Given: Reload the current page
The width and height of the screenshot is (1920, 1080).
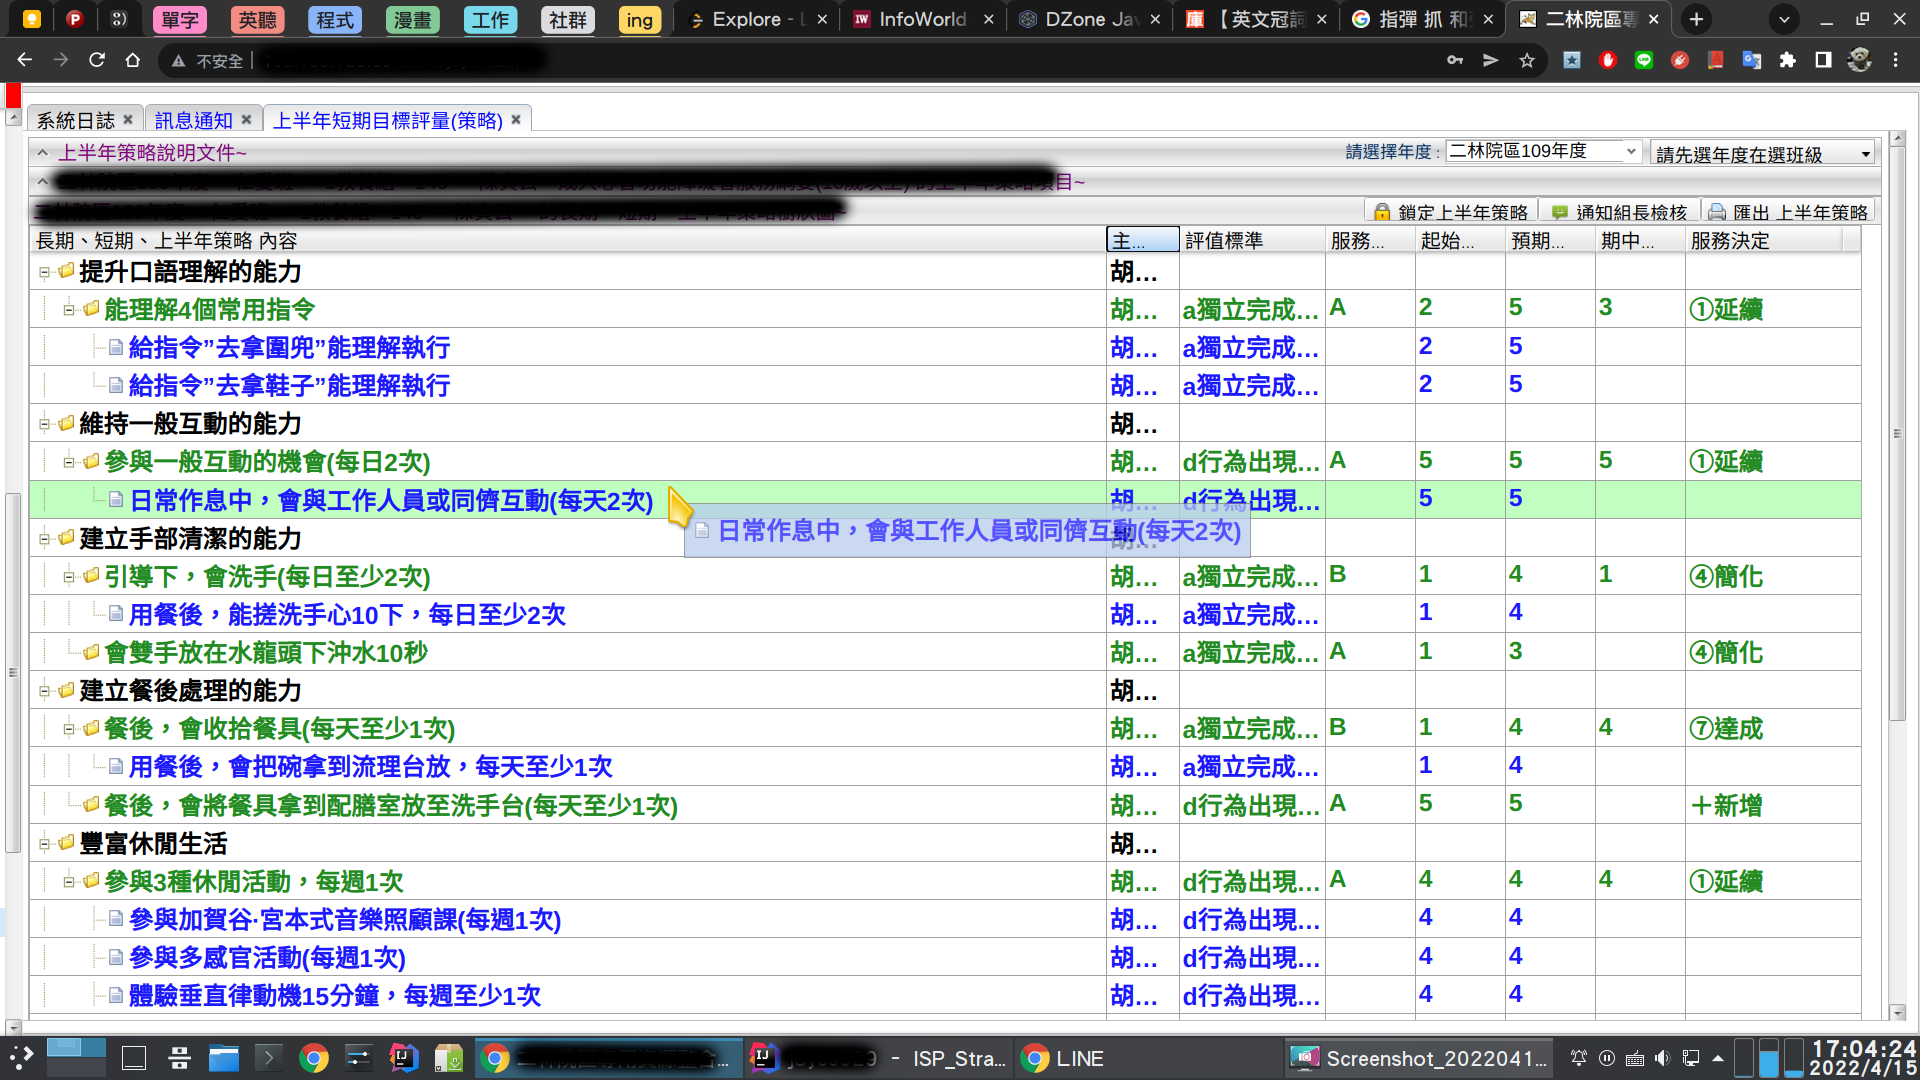Looking at the screenshot, I should coord(97,60).
